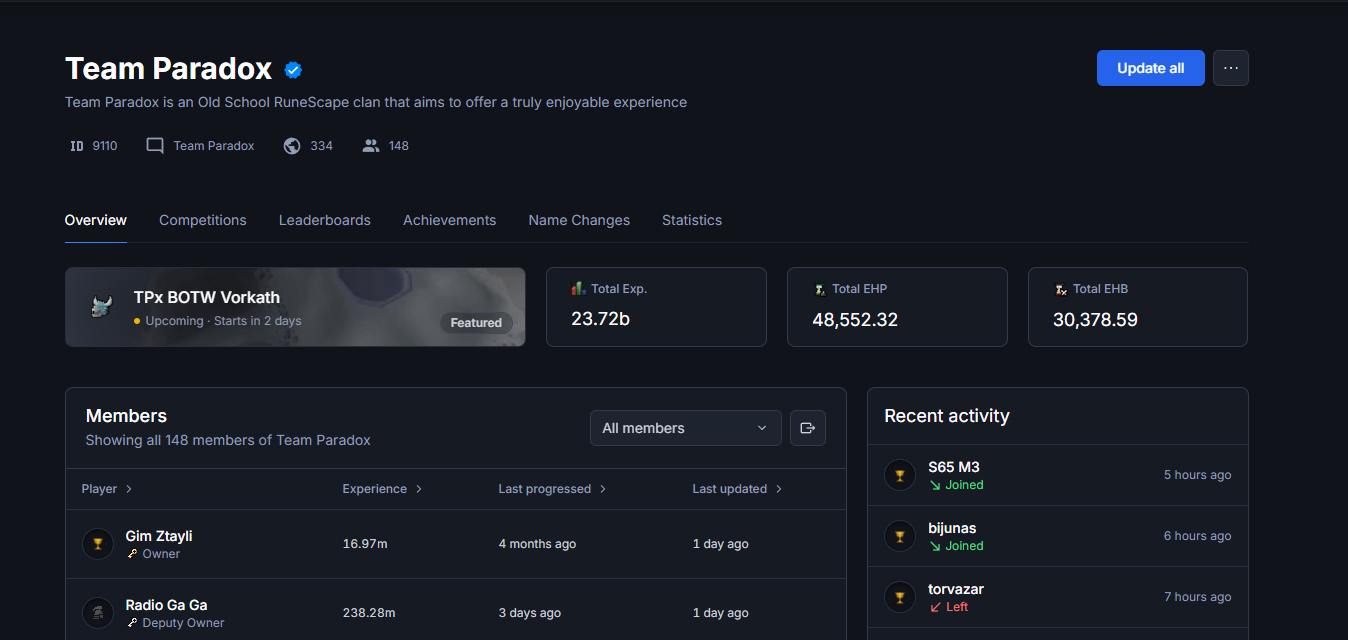Click Radio Ga Ga's avatar icon
The image size is (1348, 640).
click(98, 613)
